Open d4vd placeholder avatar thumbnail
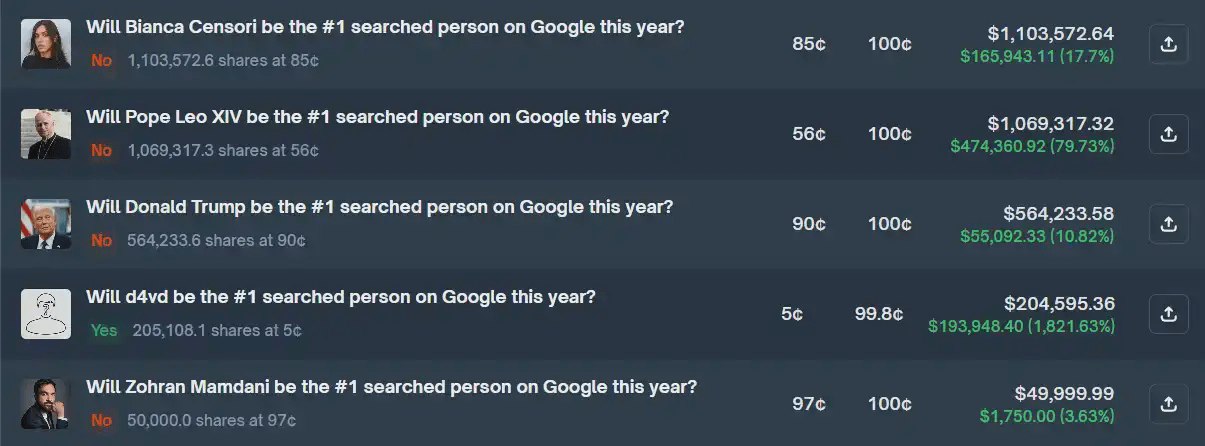The height and width of the screenshot is (446, 1205). 46,314
